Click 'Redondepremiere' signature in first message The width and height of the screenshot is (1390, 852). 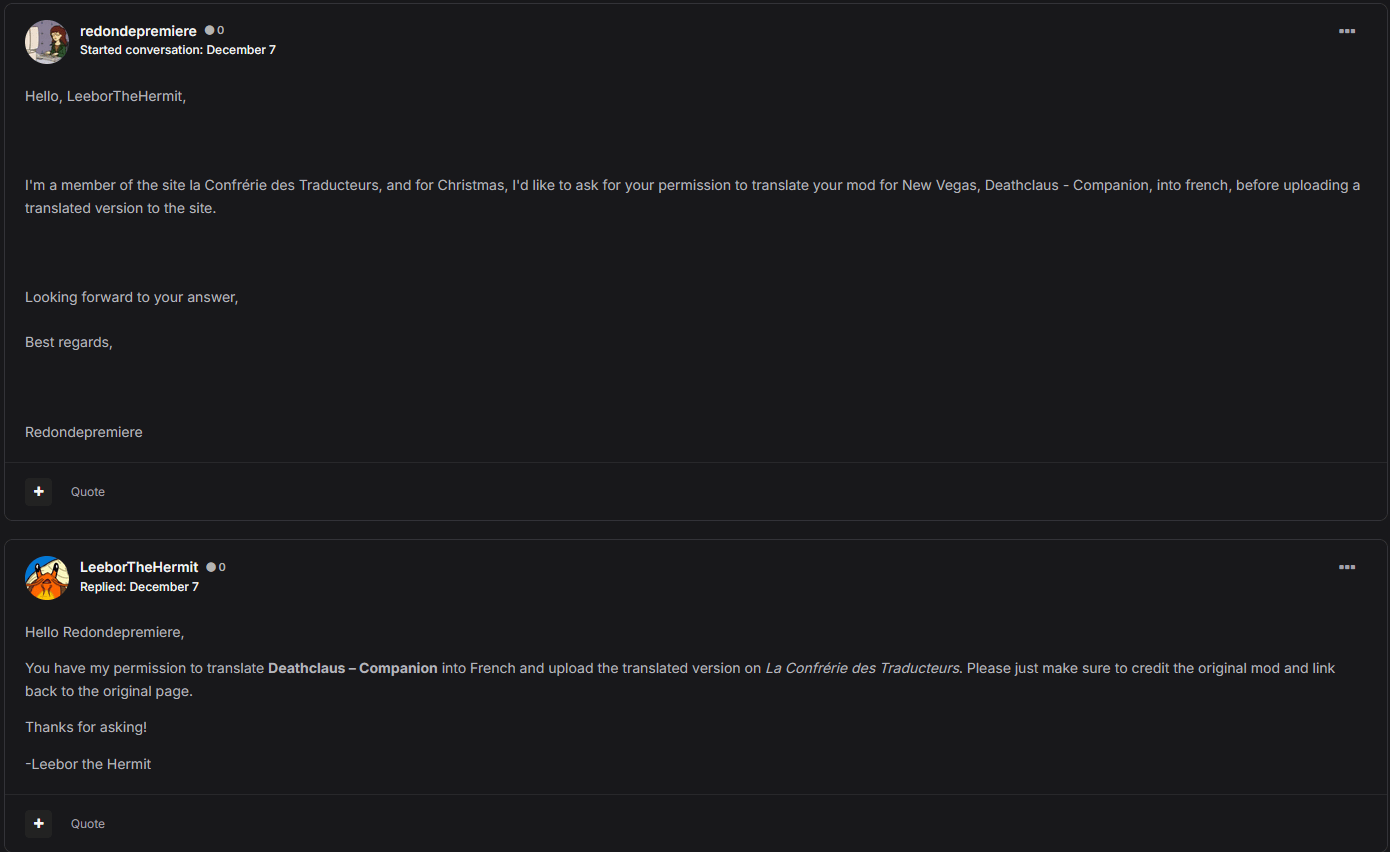[84, 432]
